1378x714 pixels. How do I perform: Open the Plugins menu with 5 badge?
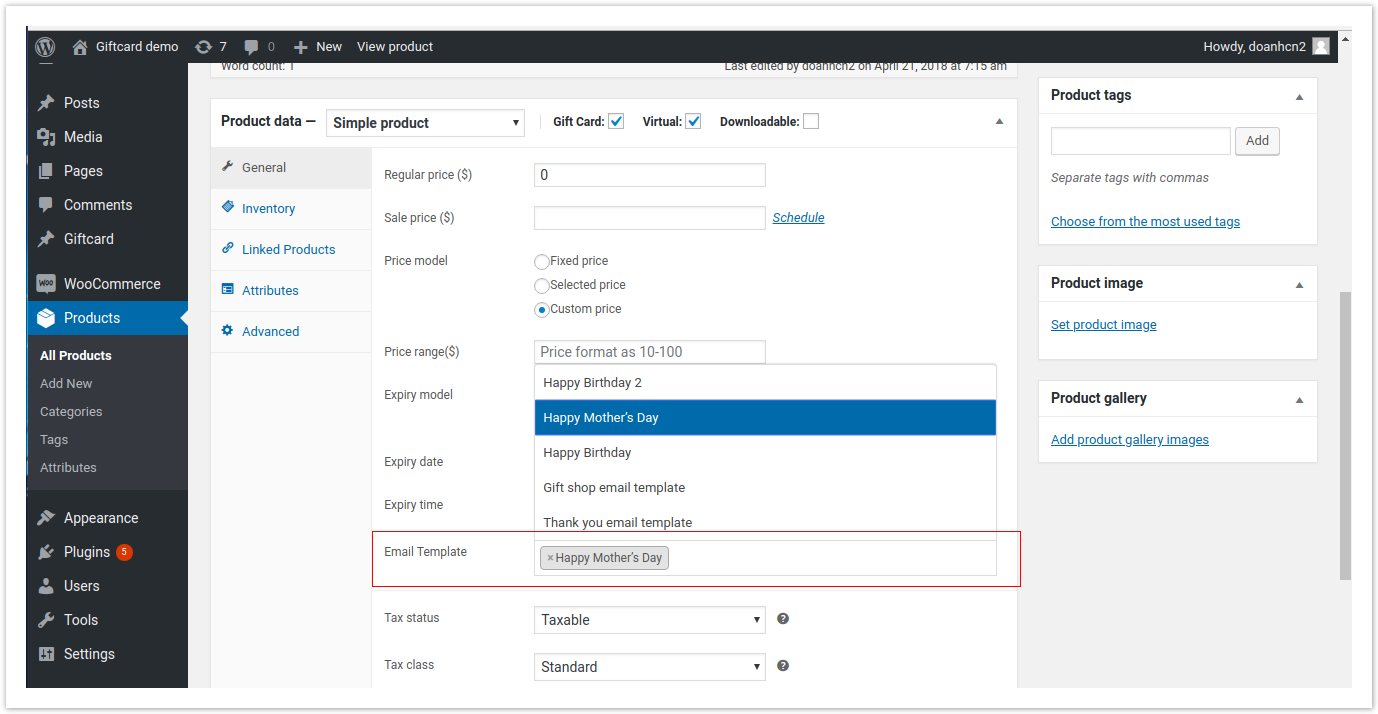(87, 552)
